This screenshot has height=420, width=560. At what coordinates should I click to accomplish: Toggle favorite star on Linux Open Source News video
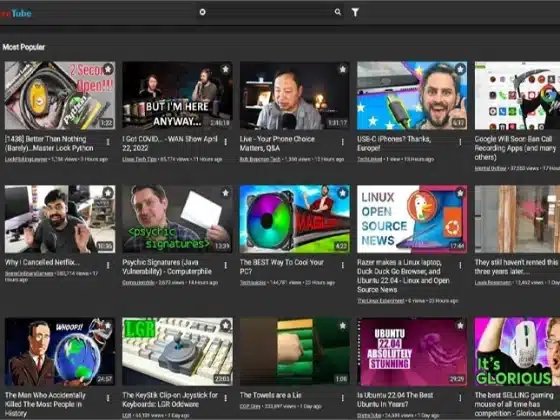point(460,193)
